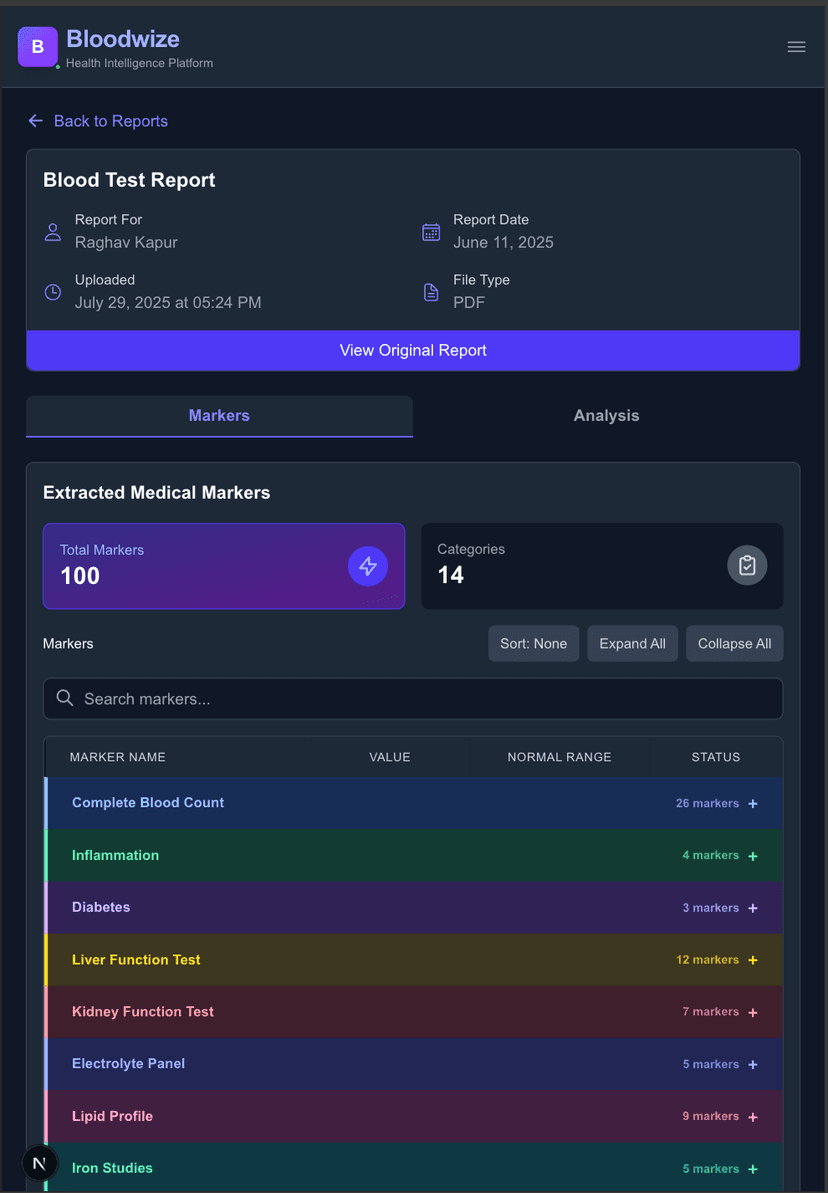Screen dimensions: 828x1193
Task: Click the clipboard check icon in Categories
Action: click(x=747, y=565)
